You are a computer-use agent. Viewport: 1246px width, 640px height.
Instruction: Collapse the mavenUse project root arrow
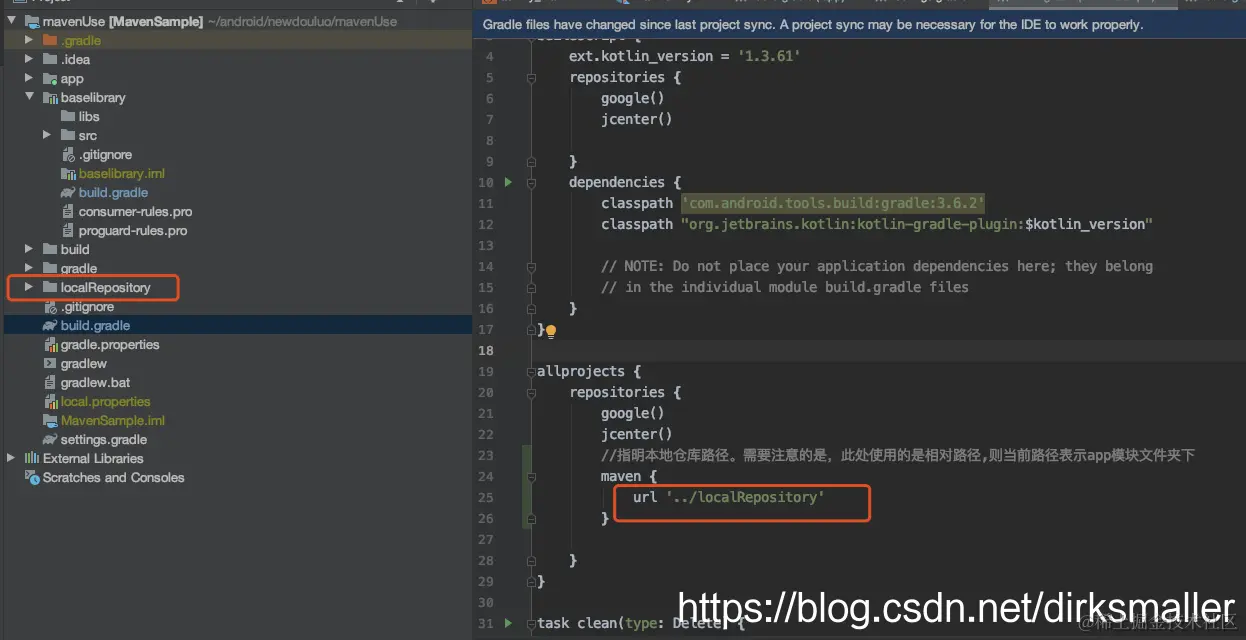(x=12, y=21)
